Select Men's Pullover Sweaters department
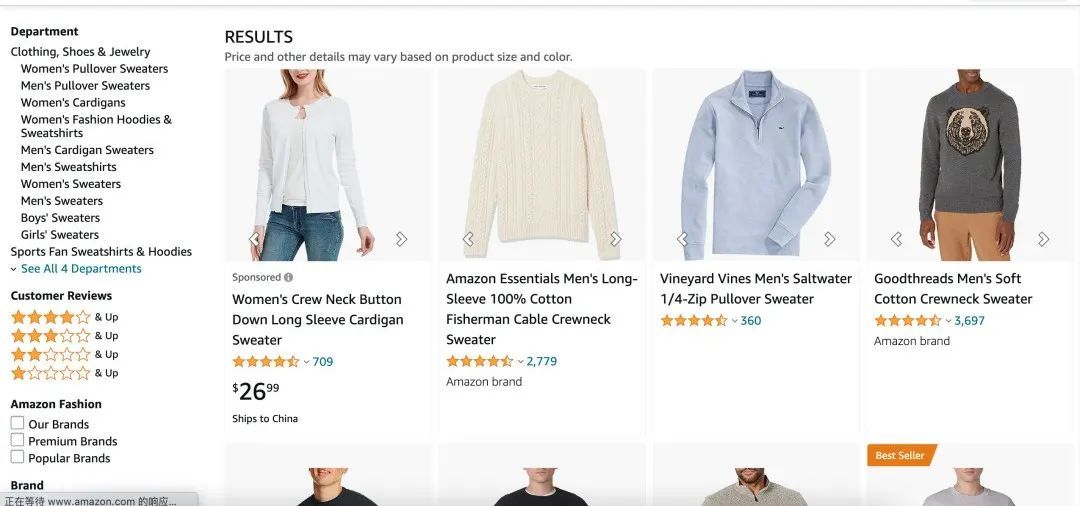1080x506 pixels. coord(85,86)
